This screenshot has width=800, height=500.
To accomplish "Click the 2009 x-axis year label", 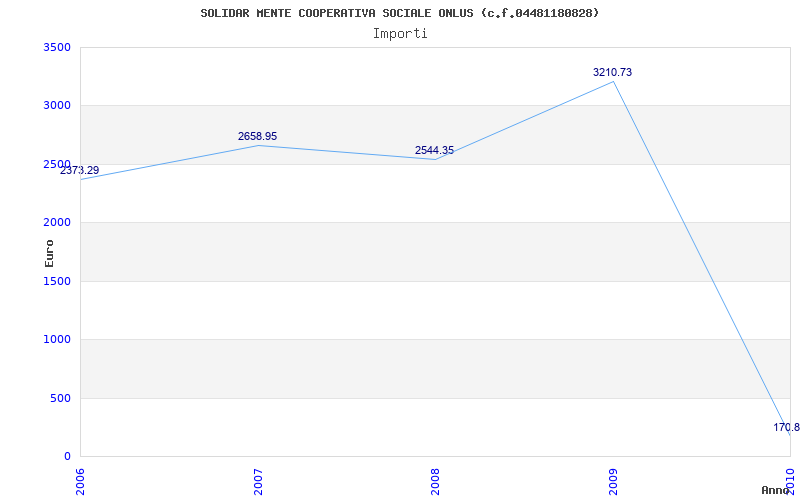I will tap(613, 481).
